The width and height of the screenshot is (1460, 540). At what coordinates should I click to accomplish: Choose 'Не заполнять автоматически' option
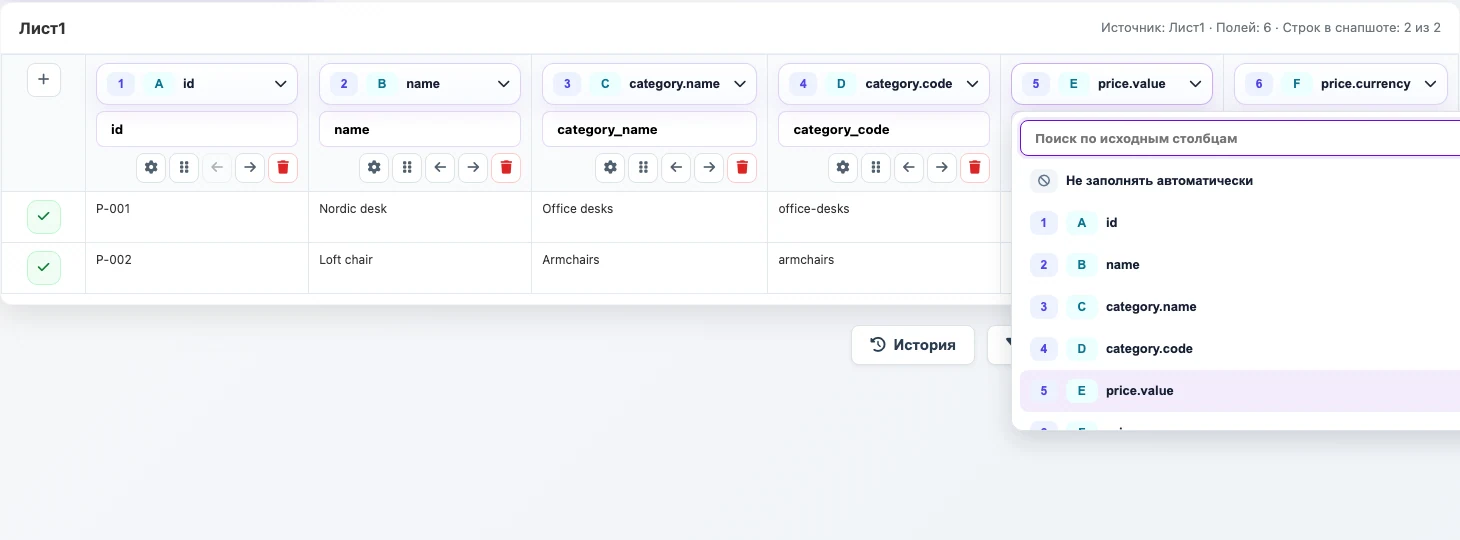1240,181
